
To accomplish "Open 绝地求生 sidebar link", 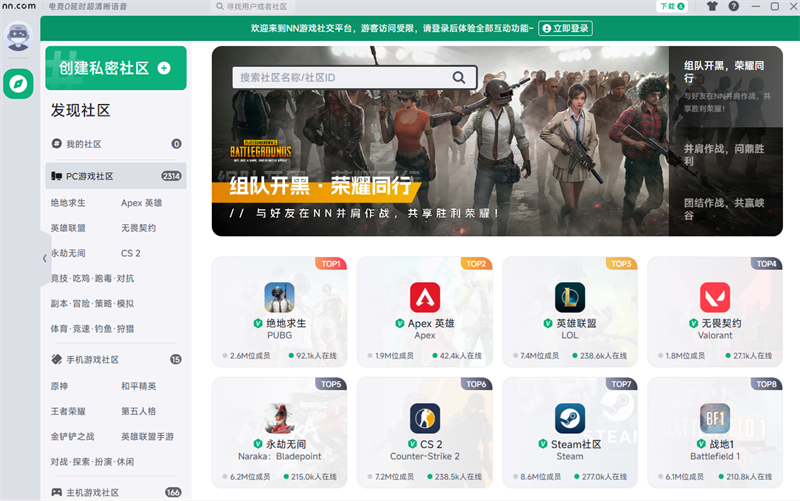I will point(68,203).
